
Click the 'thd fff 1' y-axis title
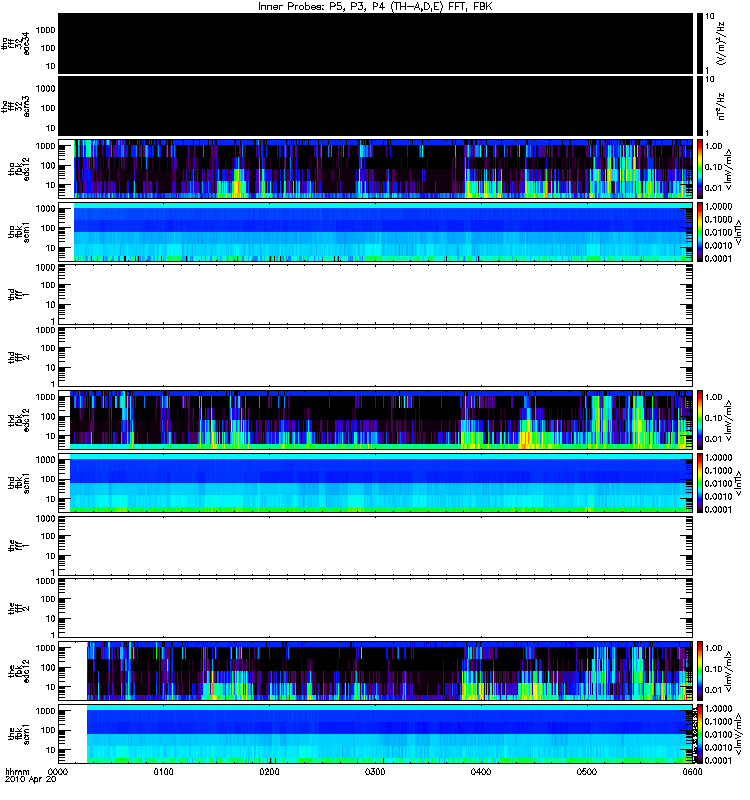tap(19, 294)
